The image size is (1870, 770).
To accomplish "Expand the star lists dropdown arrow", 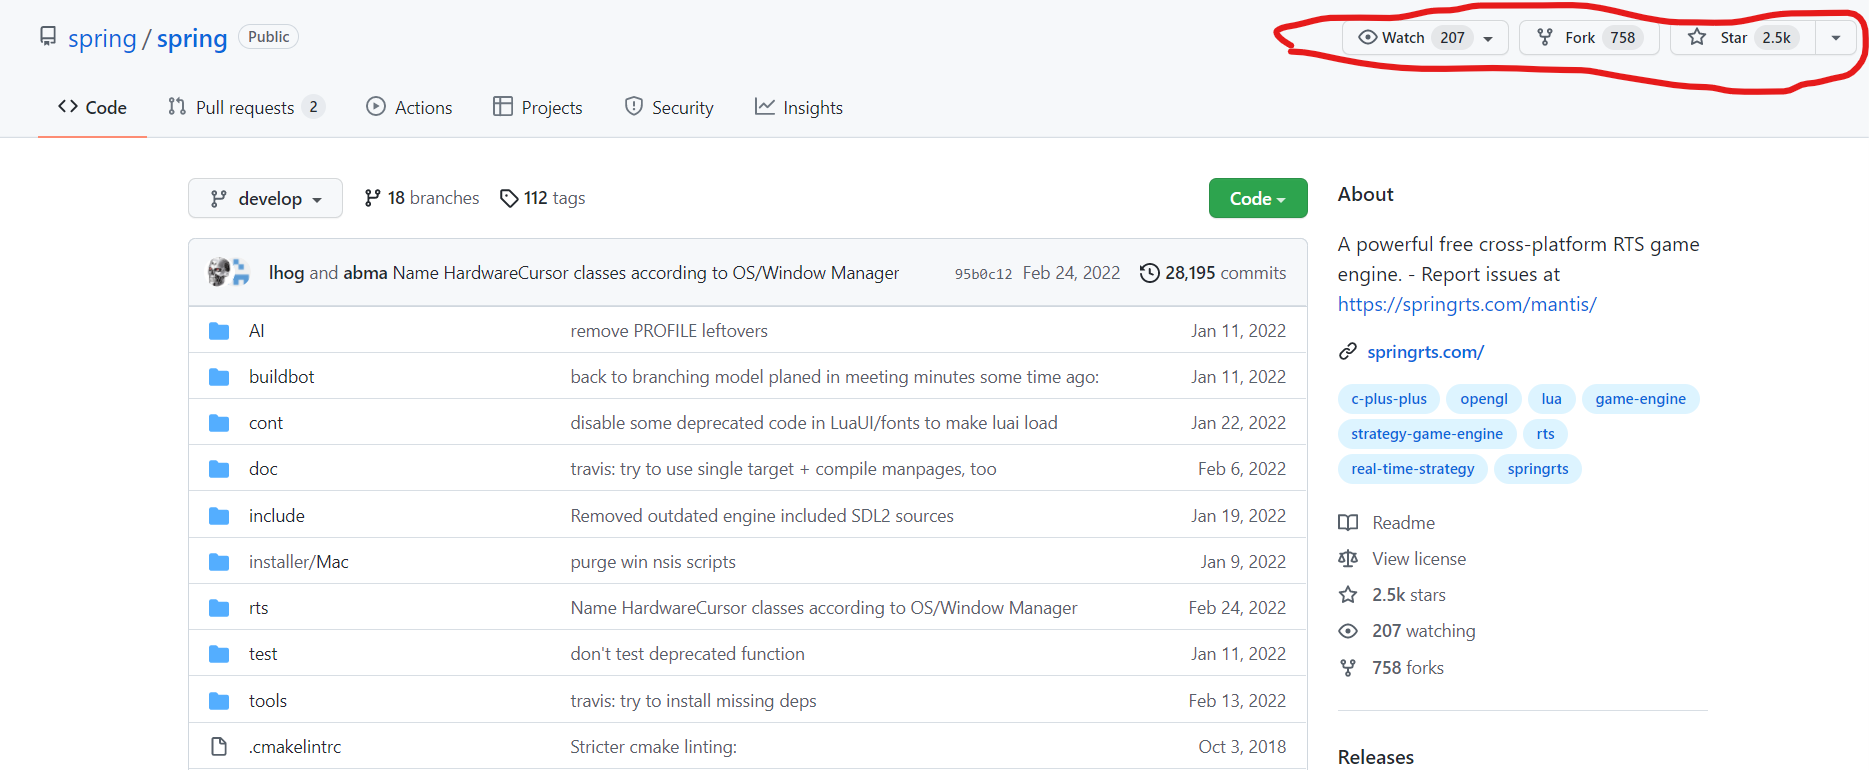I will click(x=1836, y=38).
